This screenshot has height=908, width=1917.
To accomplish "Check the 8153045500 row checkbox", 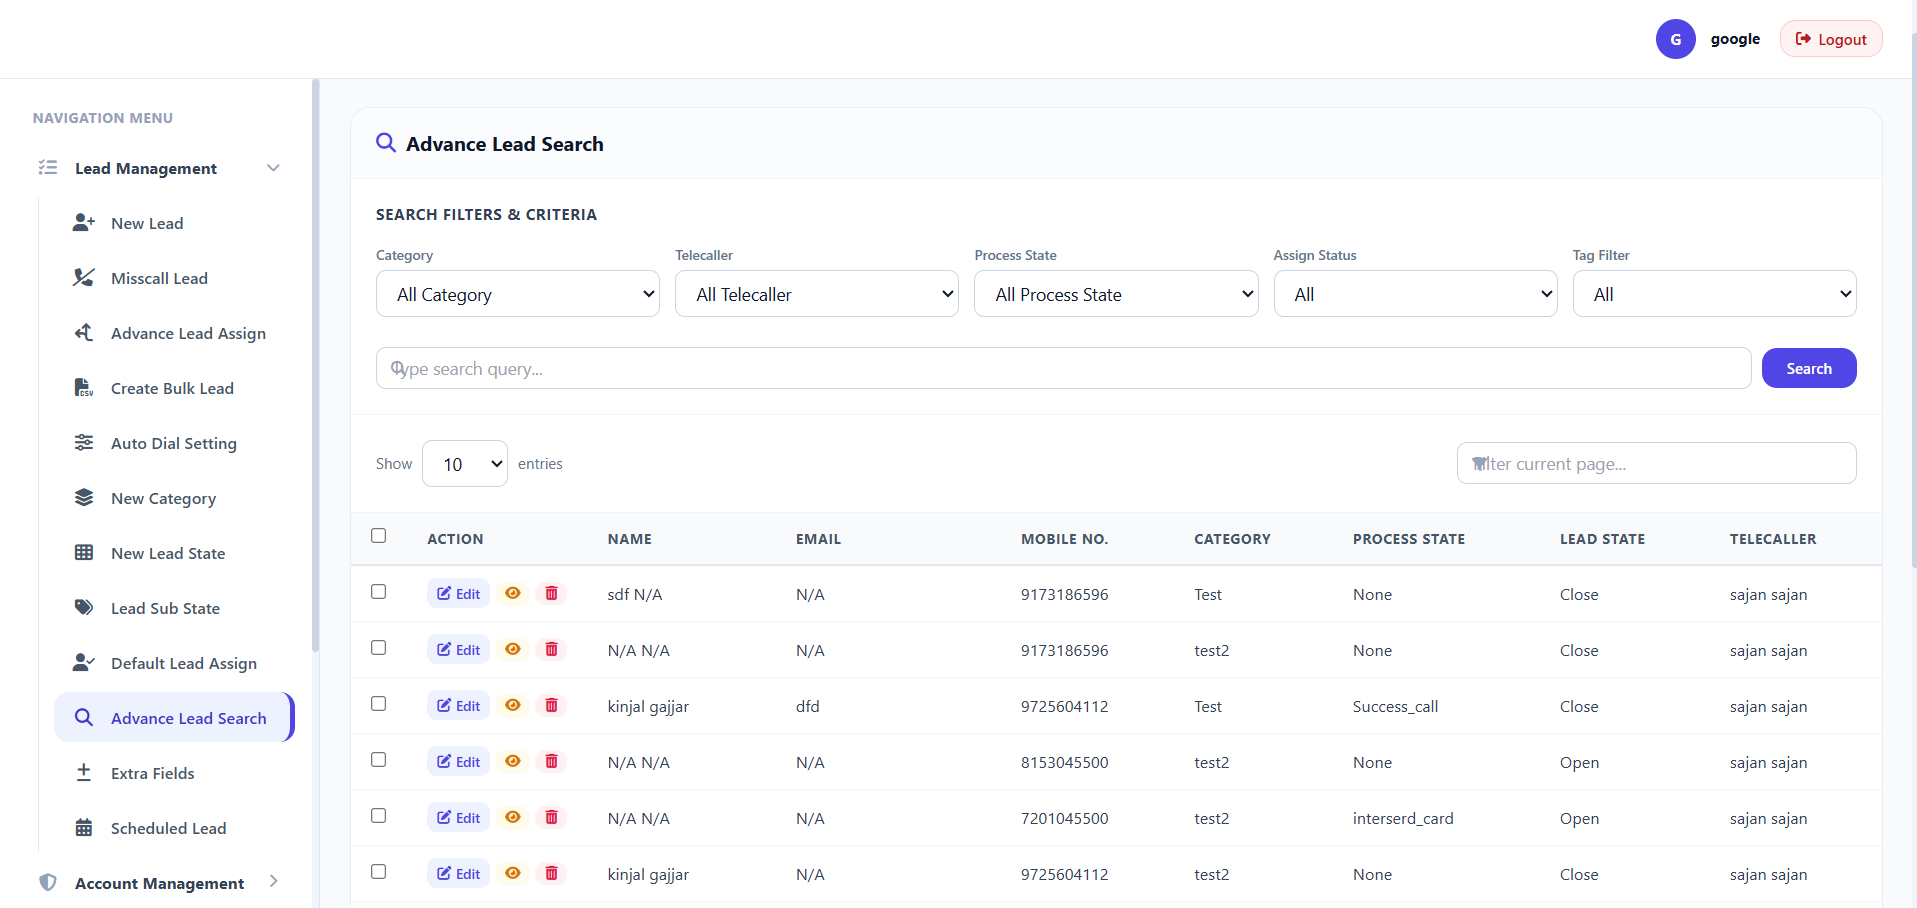I will click(378, 760).
